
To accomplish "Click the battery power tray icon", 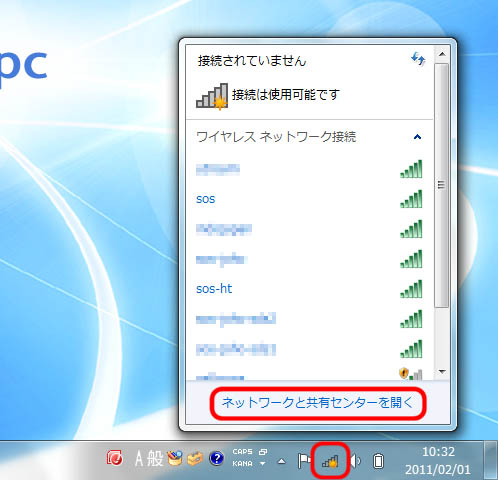I will point(378,461).
